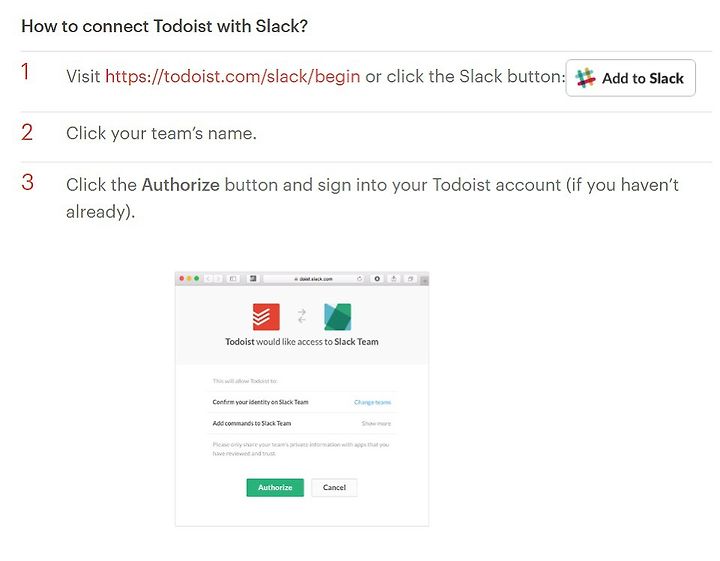Screen dimensions: 720x561
Task: Click the slack.com address bar field
Action: [314, 279]
